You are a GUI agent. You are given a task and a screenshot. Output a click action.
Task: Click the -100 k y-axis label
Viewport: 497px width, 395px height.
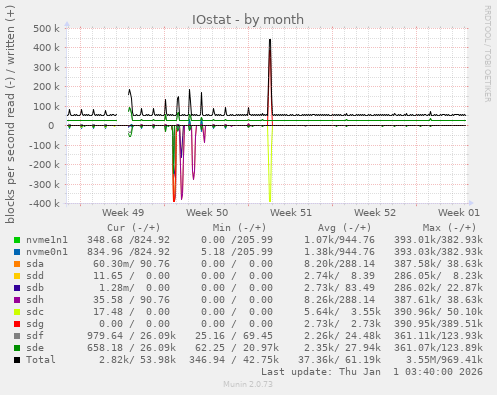pyautogui.click(x=44, y=145)
